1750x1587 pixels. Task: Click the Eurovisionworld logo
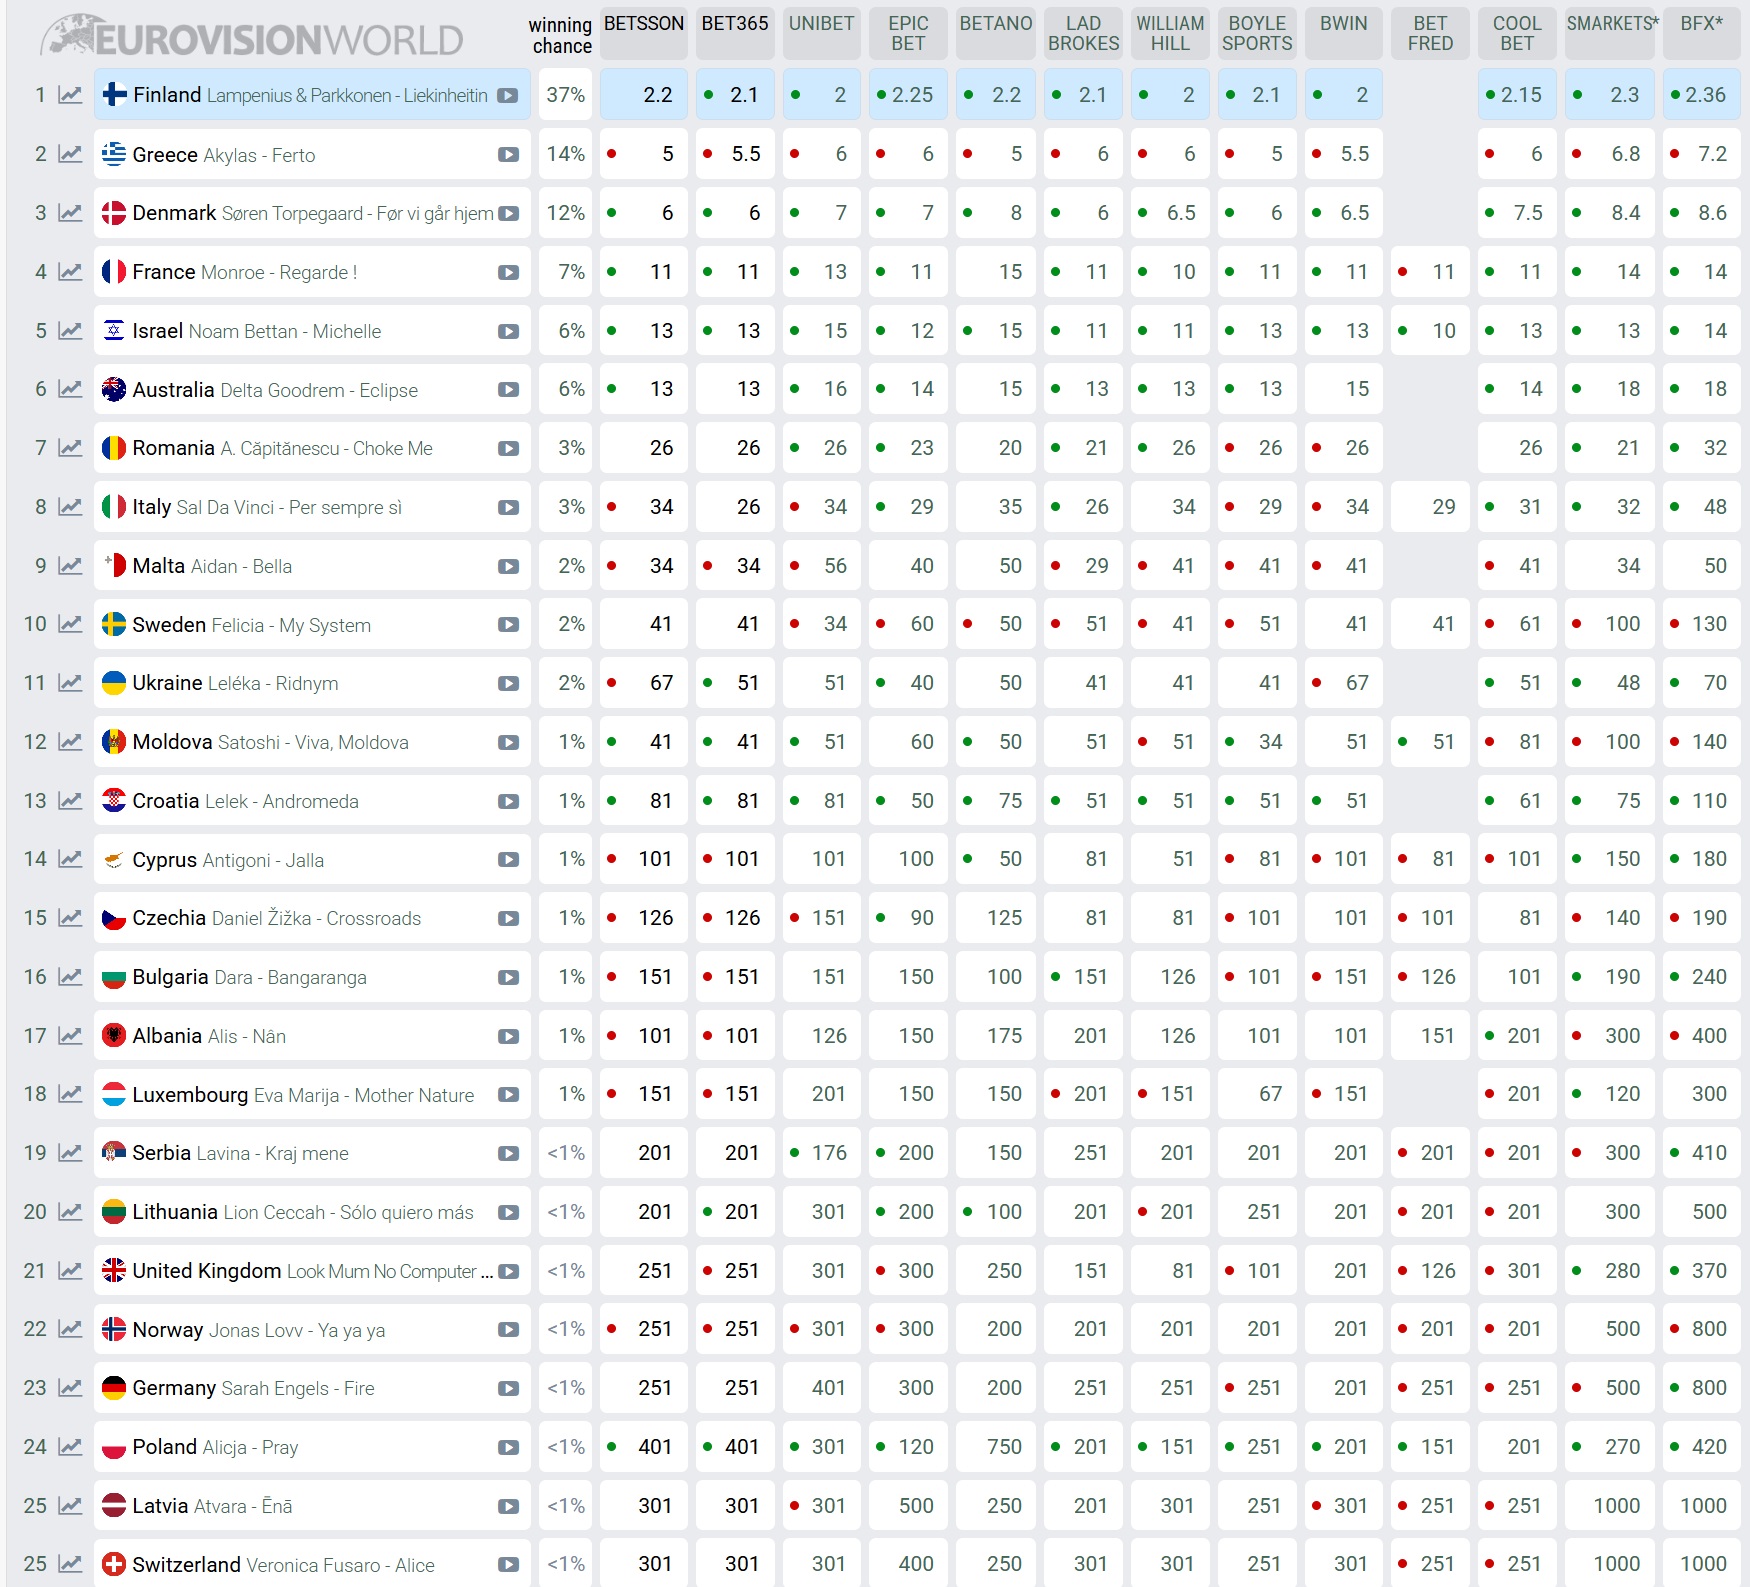252,36
